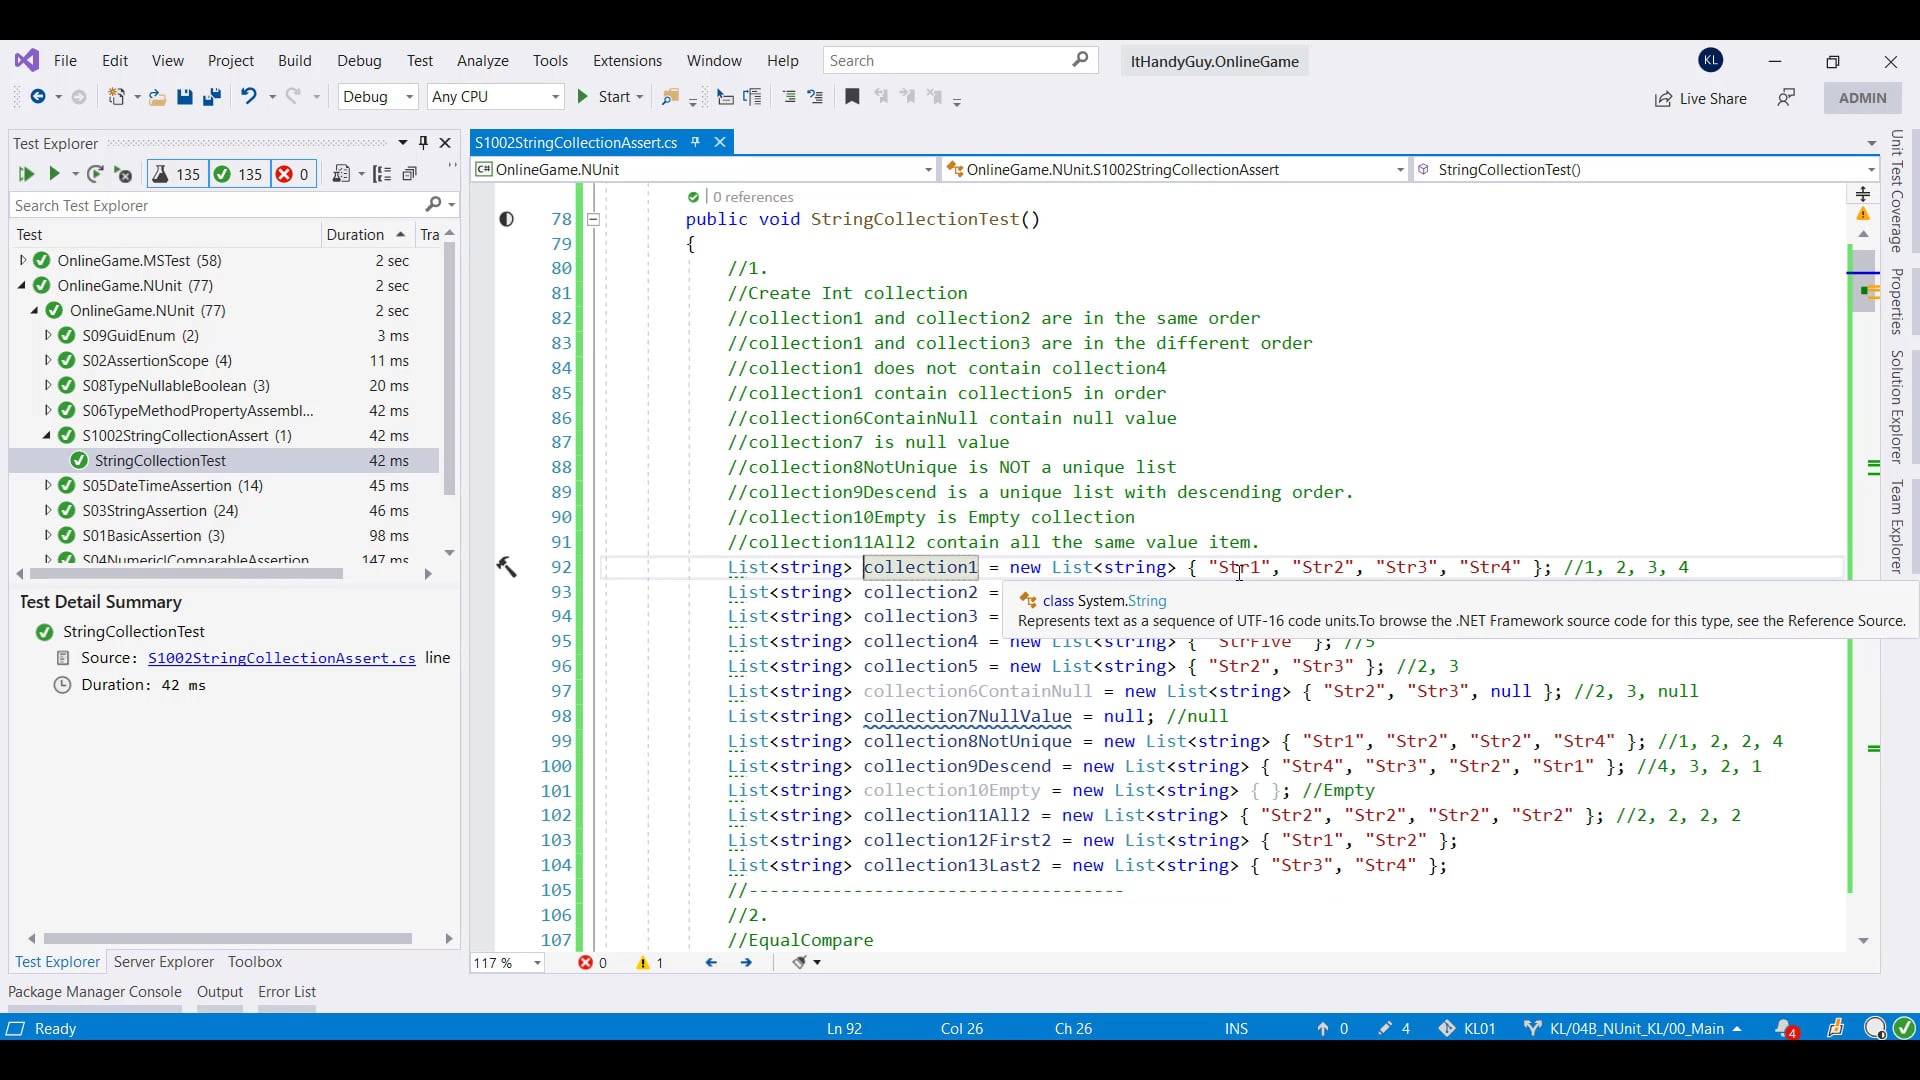Collapse the S1002StringCollectionAssert tree node
This screenshot has height=1080, width=1920.
(x=47, y=436)
